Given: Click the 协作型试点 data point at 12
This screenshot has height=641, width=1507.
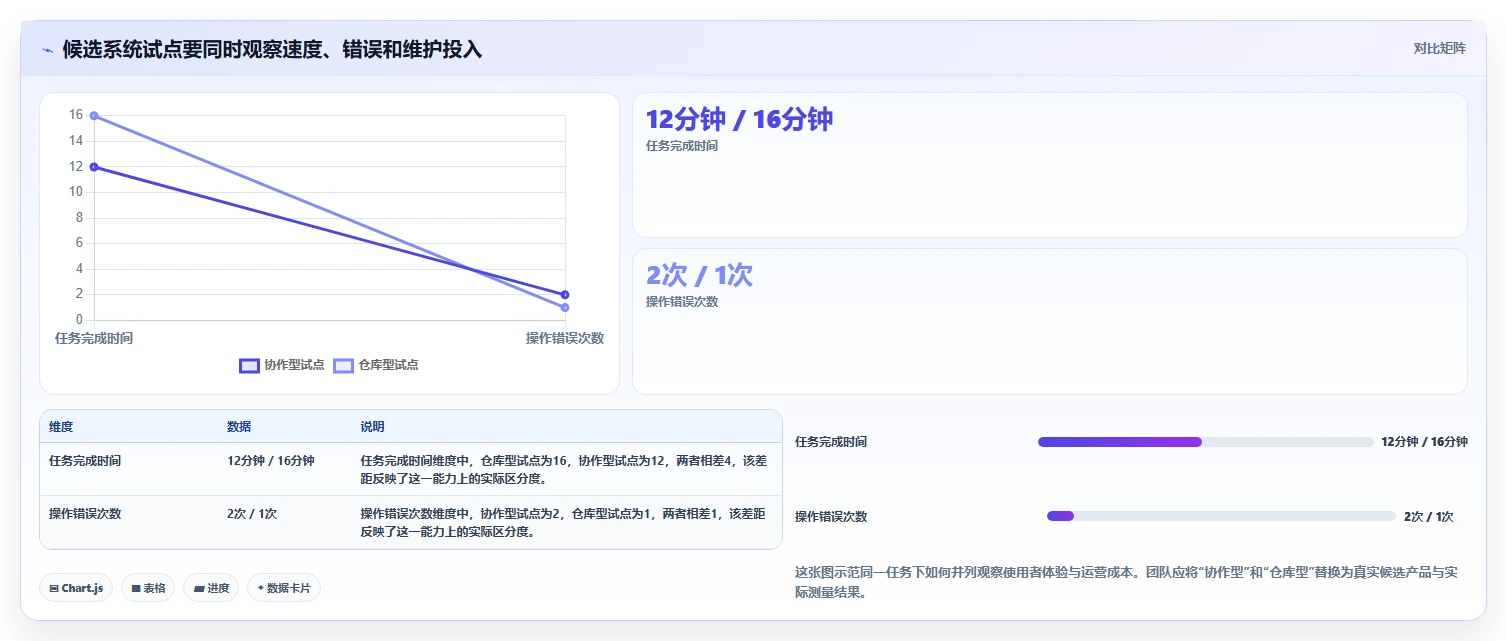Looking at the screenshot, I should tap(94, 167).
